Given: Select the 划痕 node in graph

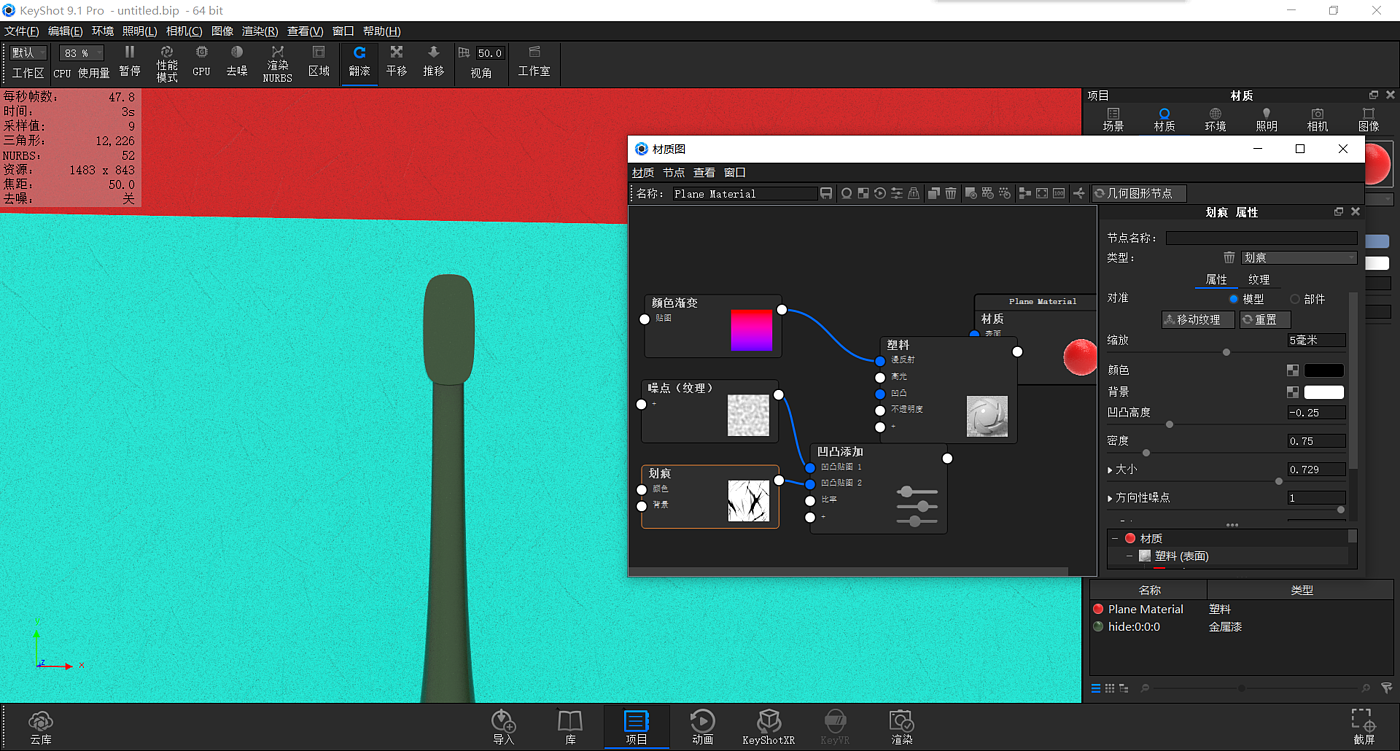Looking at the screenshot, I should click(710, 496).
